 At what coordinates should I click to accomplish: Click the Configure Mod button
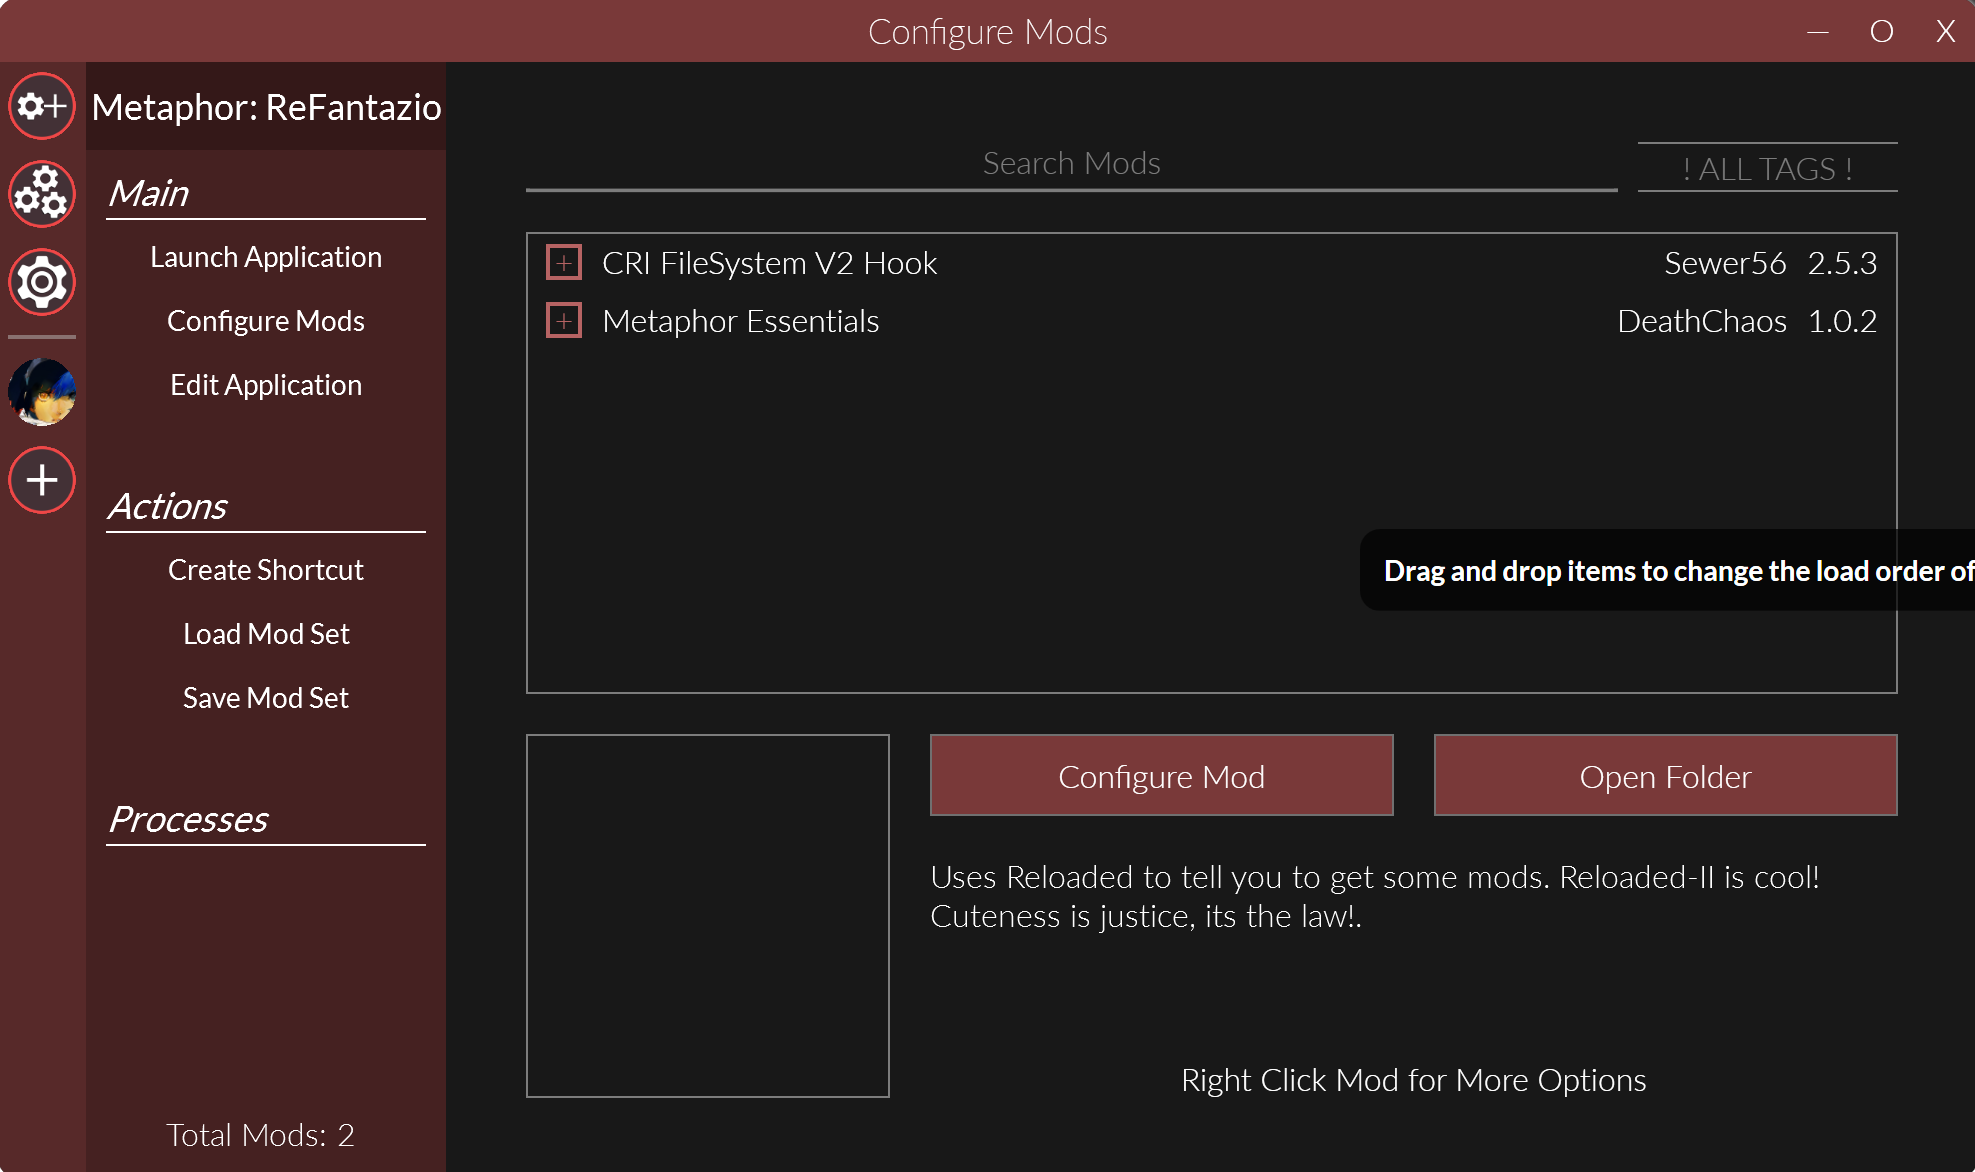click(1161, 776)
